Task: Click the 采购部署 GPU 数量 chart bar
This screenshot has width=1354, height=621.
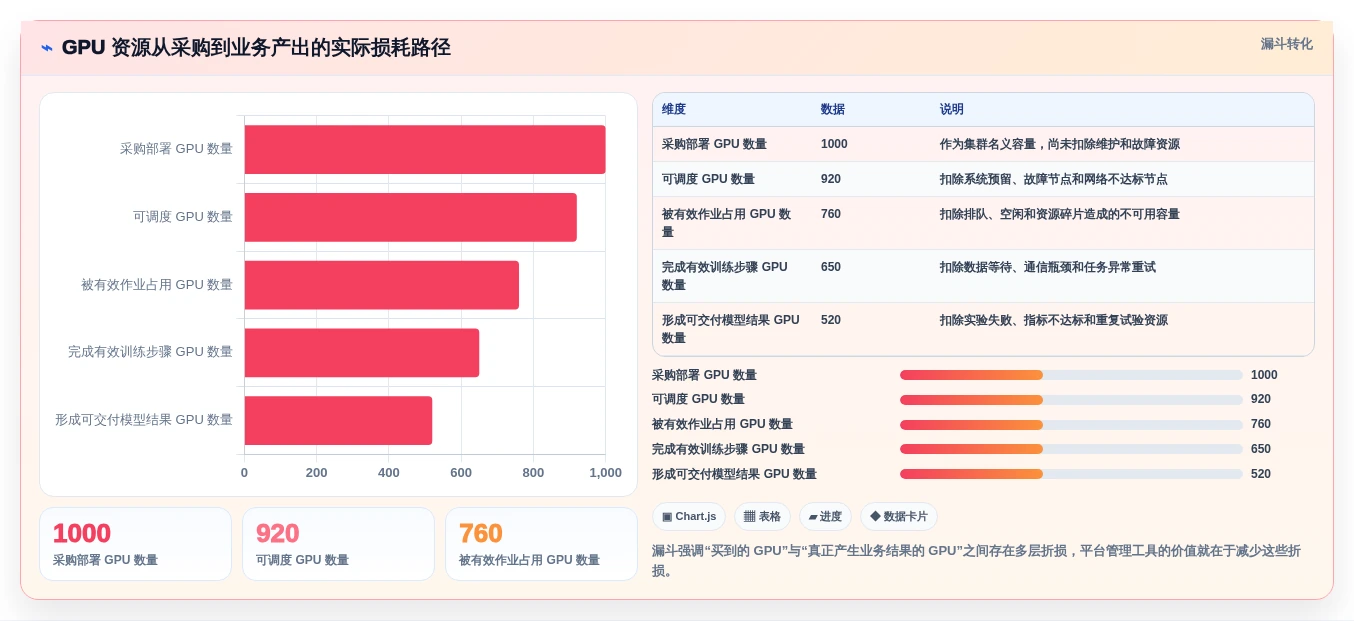Action: (x=425, y=150)
